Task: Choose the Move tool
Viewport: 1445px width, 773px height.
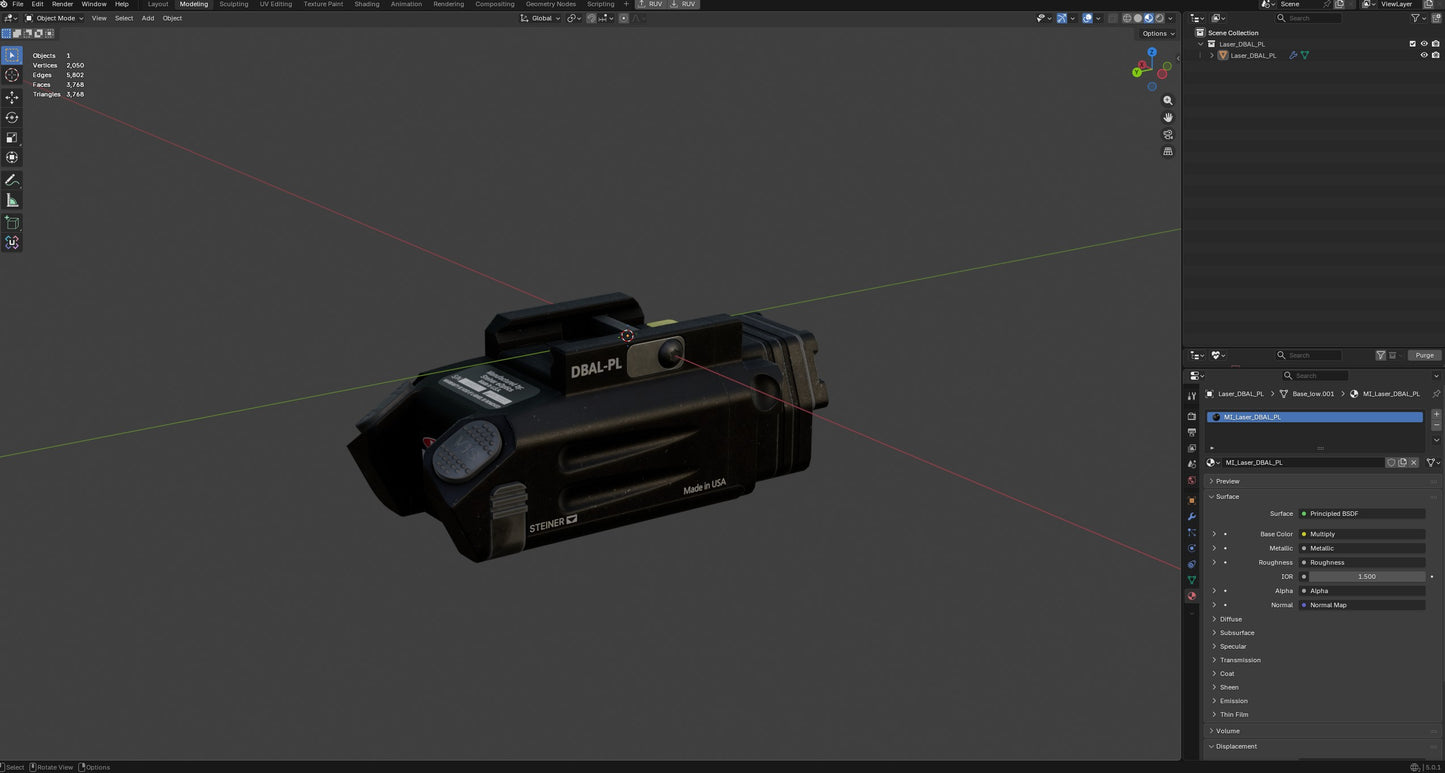Action: click(x=12, y=97)
